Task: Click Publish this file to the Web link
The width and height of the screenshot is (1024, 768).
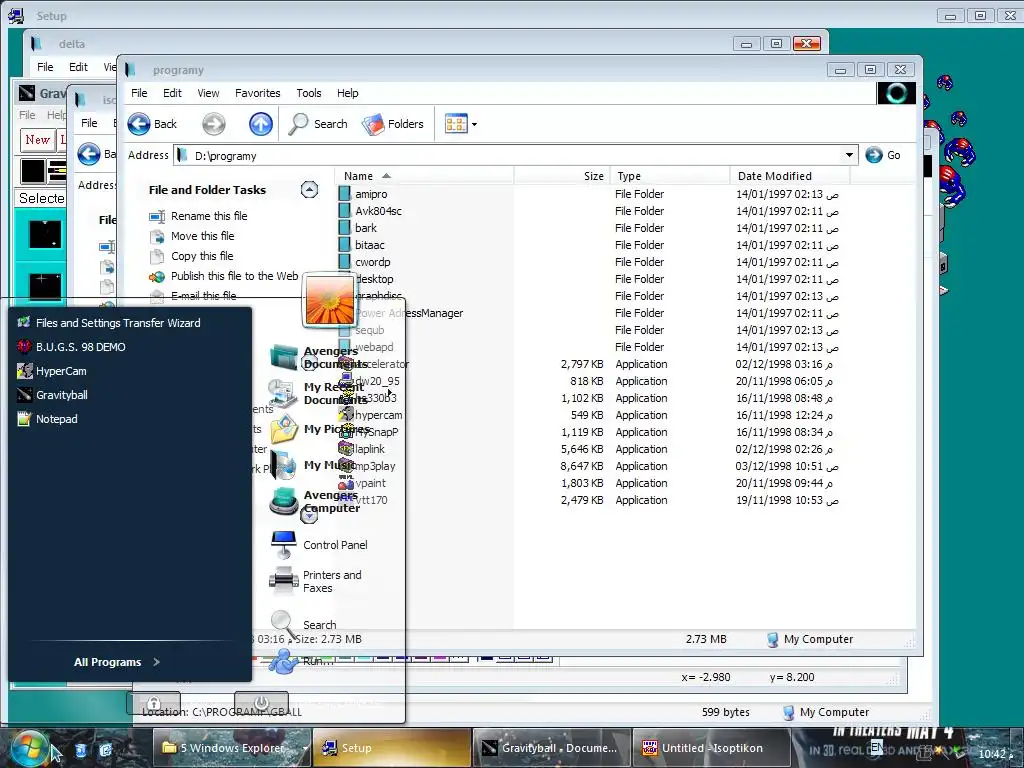Action: (234, 276)
